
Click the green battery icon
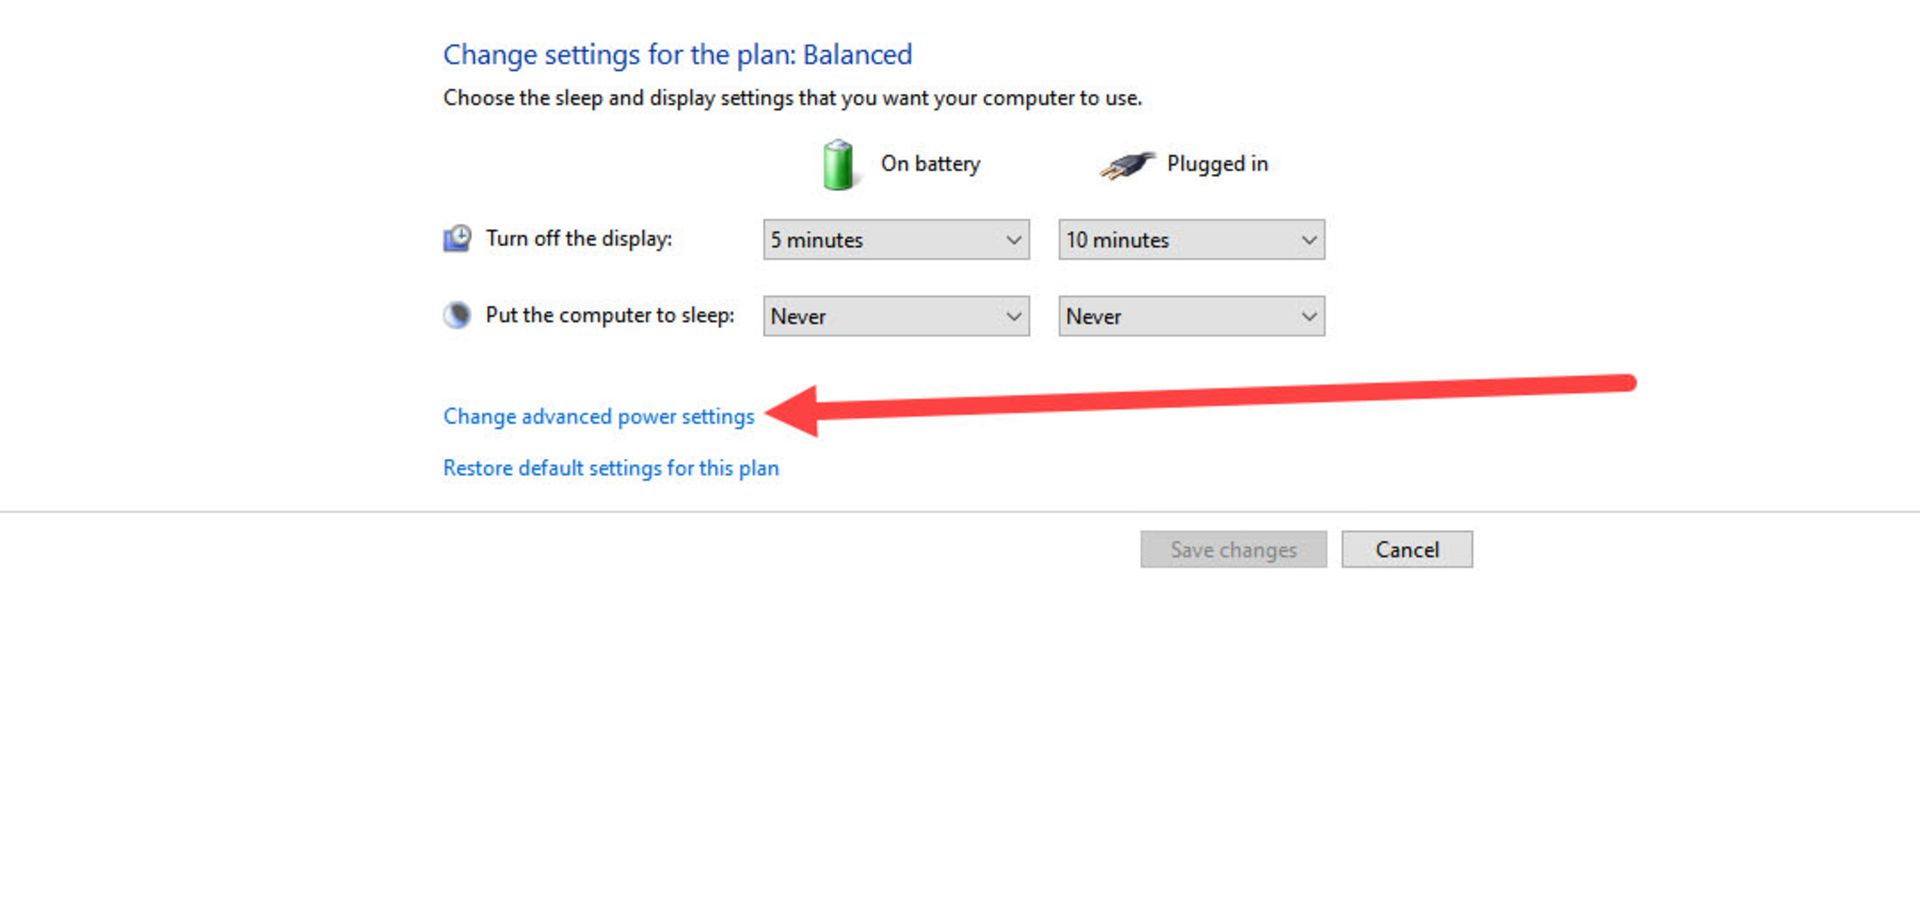coord(838,165)
